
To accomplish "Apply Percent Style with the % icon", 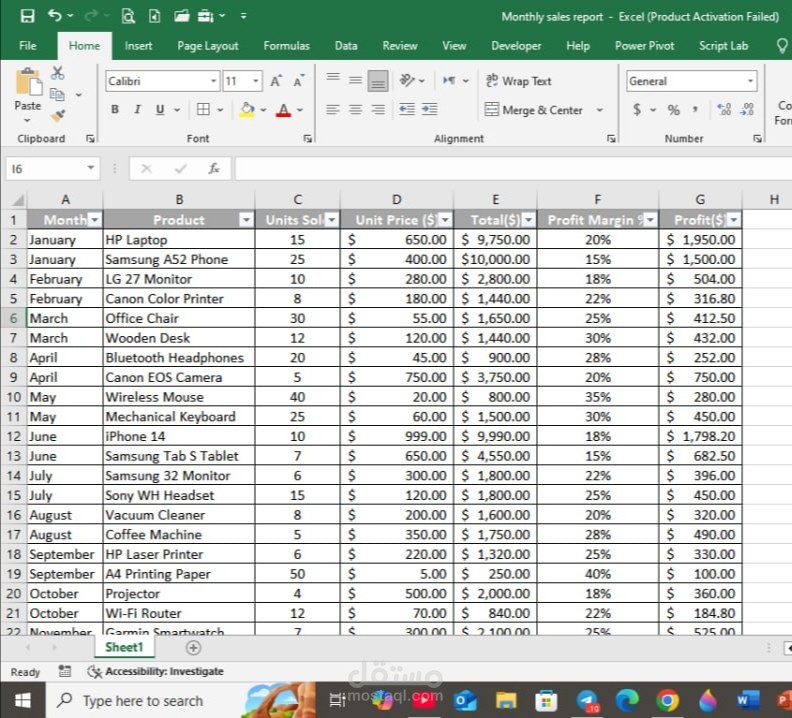I will point(673,110).
